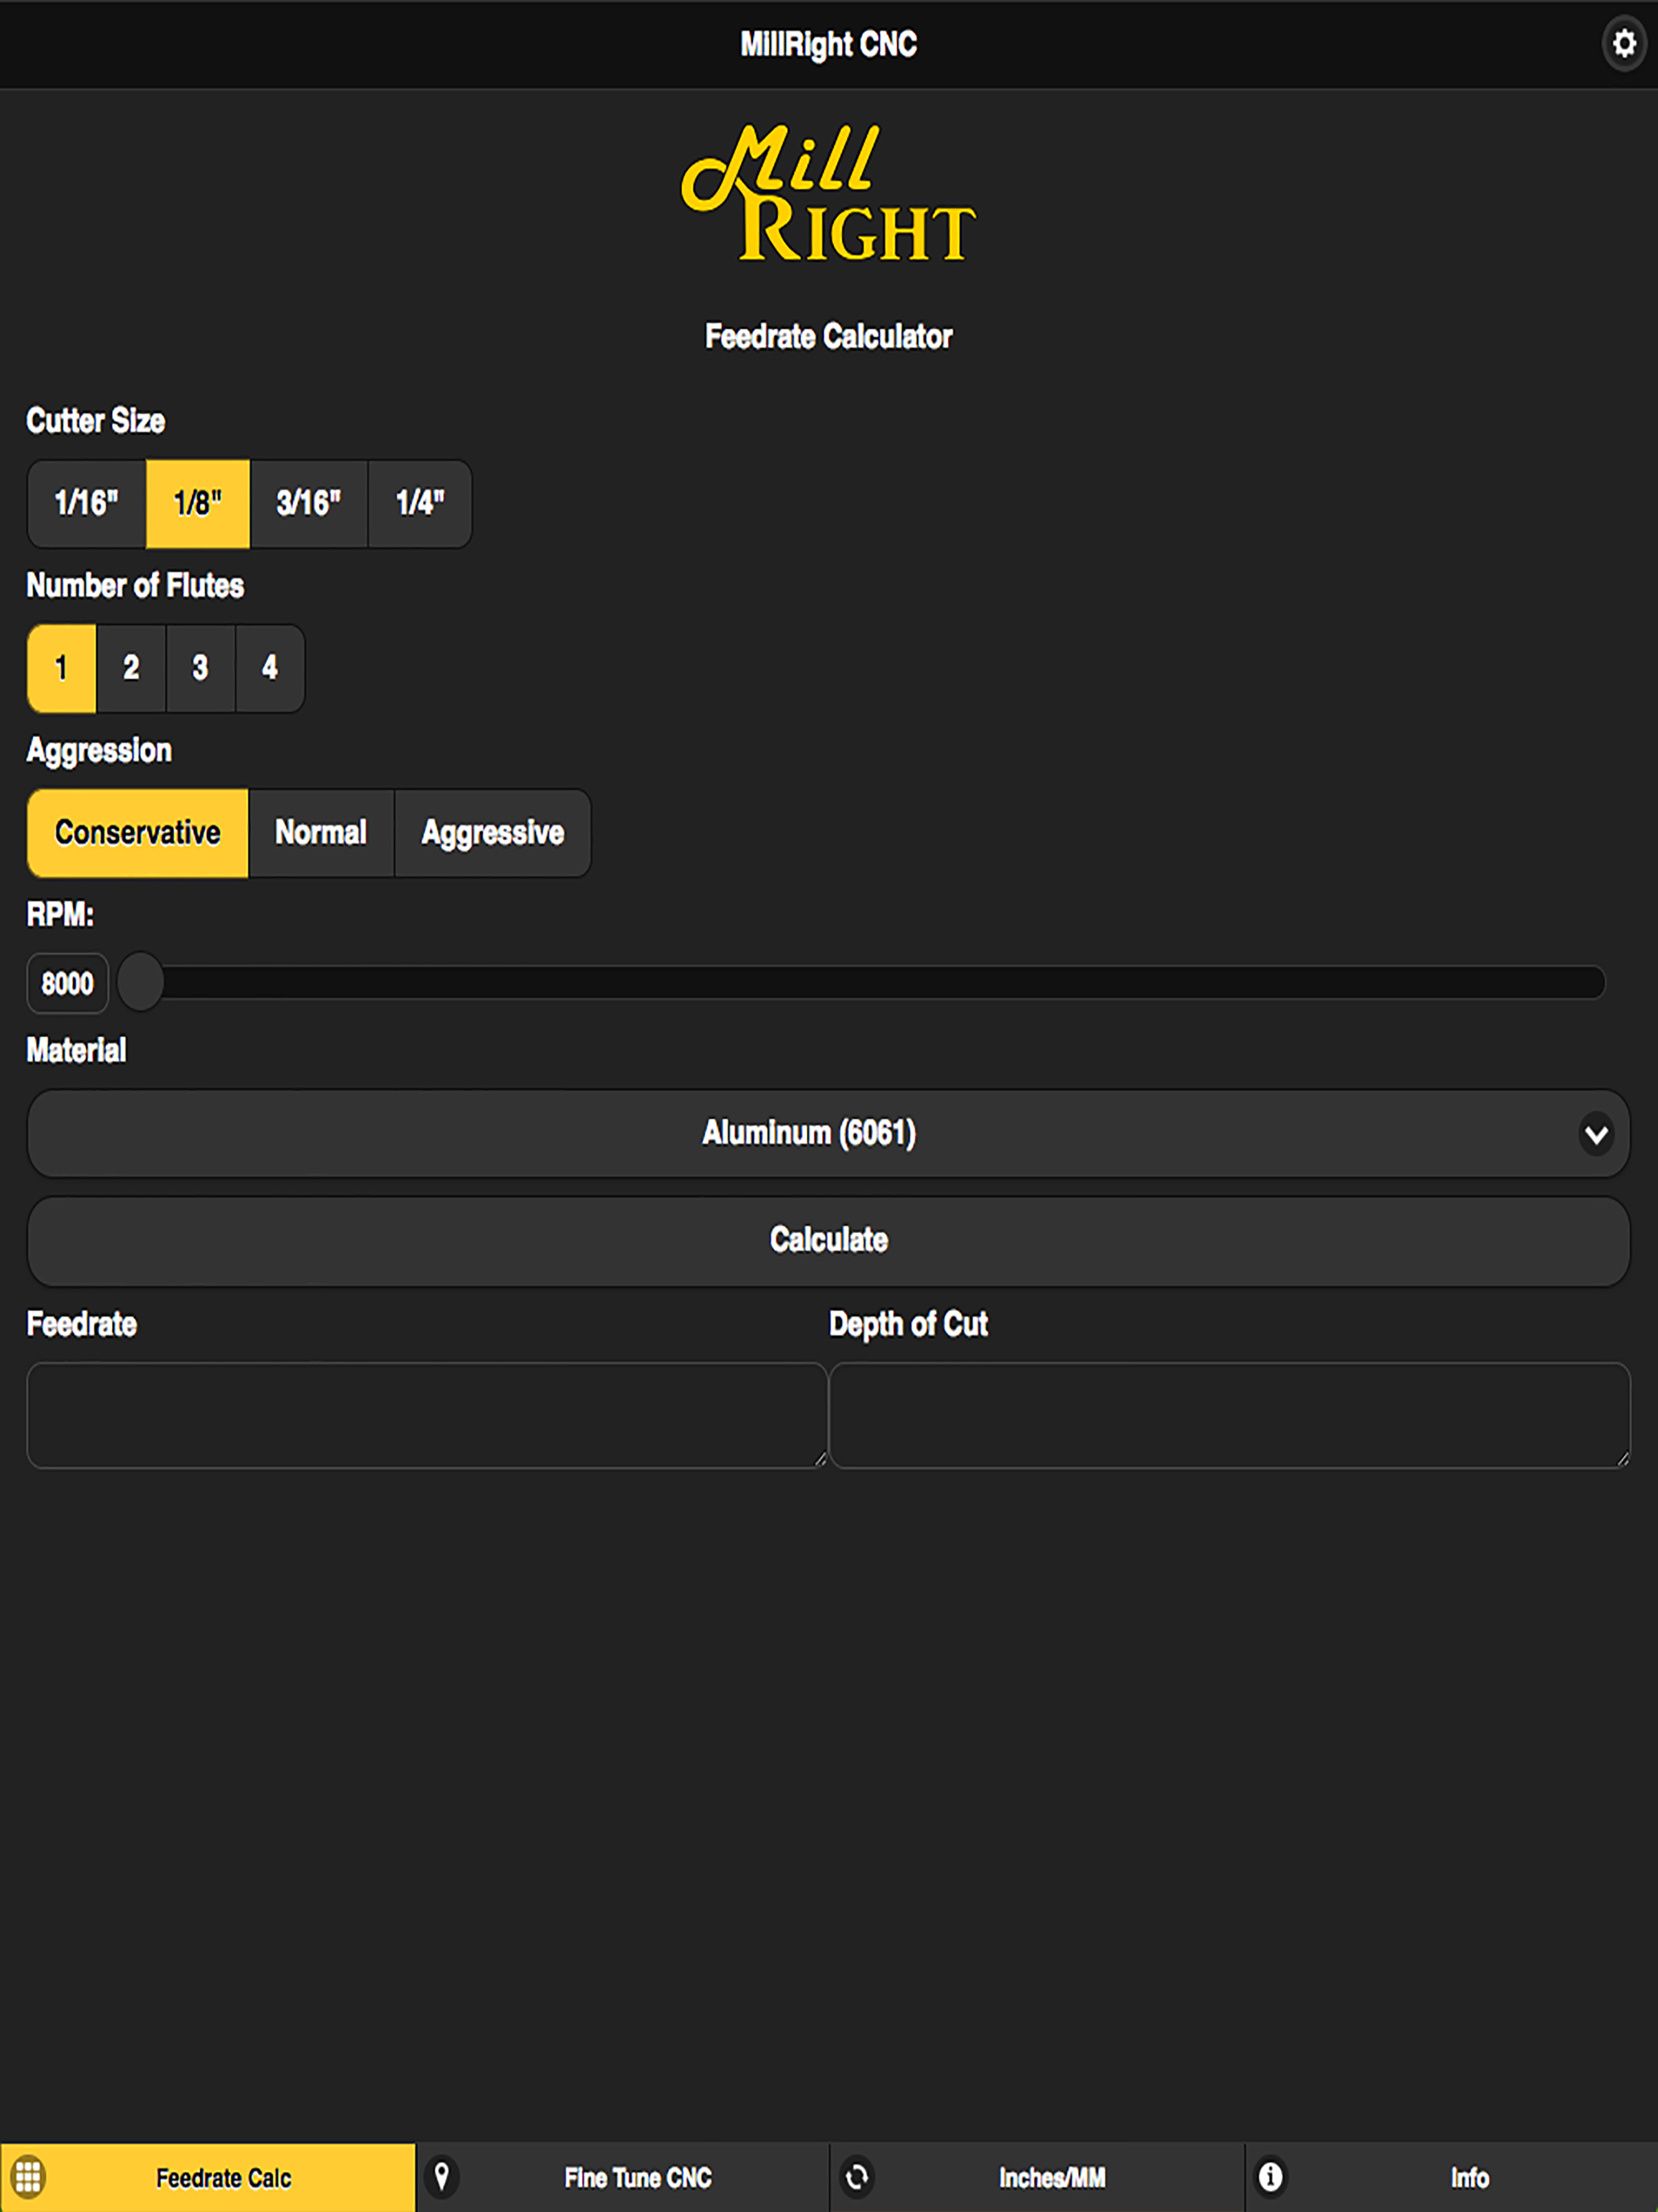Click the Calculate button
This screenshot has height=2212, width=1658.
pyautogui.click(x=829, y=1240)
